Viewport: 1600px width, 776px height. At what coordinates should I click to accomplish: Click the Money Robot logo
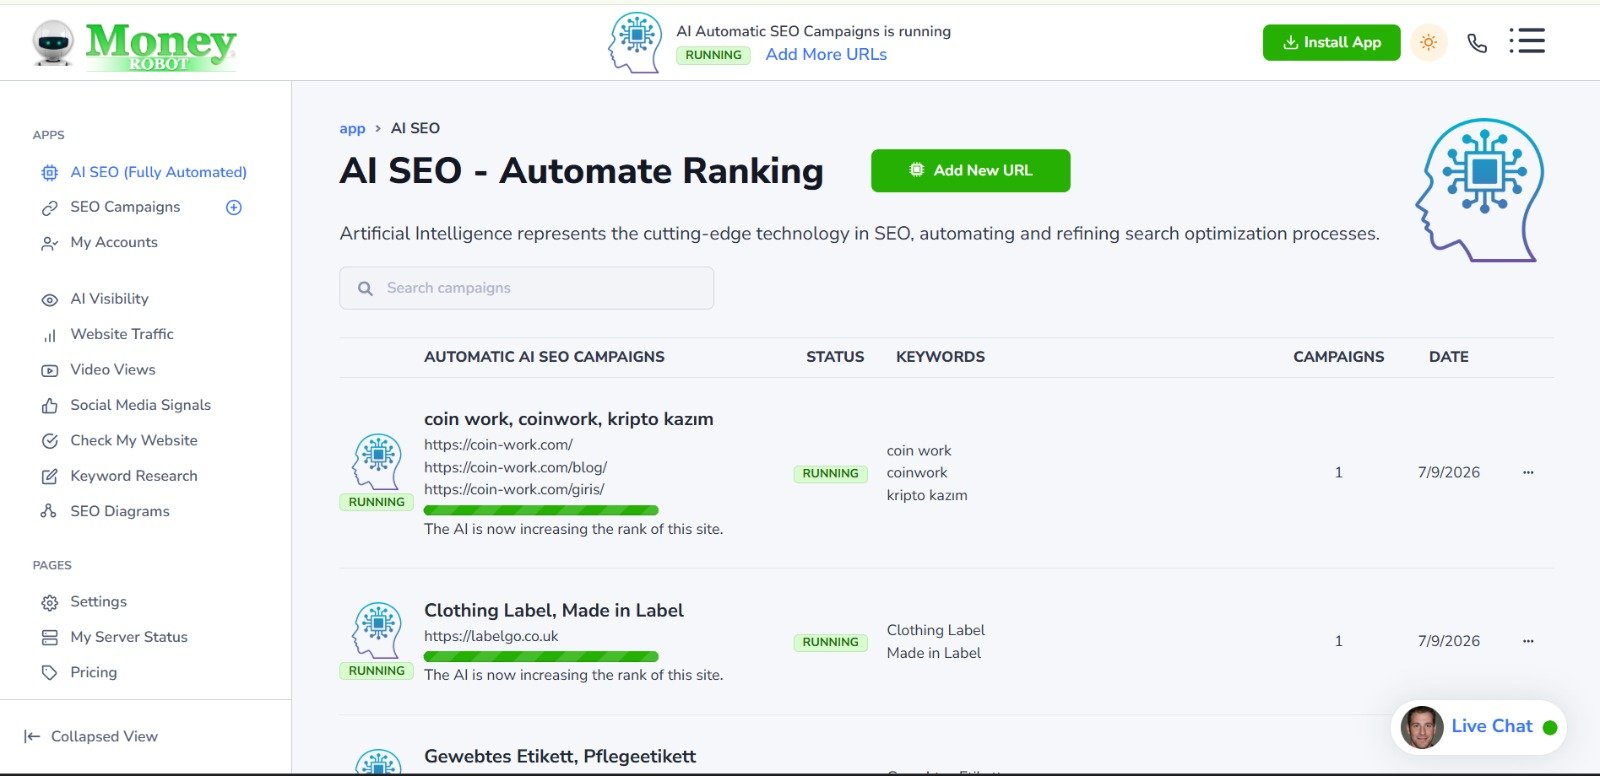pyautogui.click(x=134, y=45)
